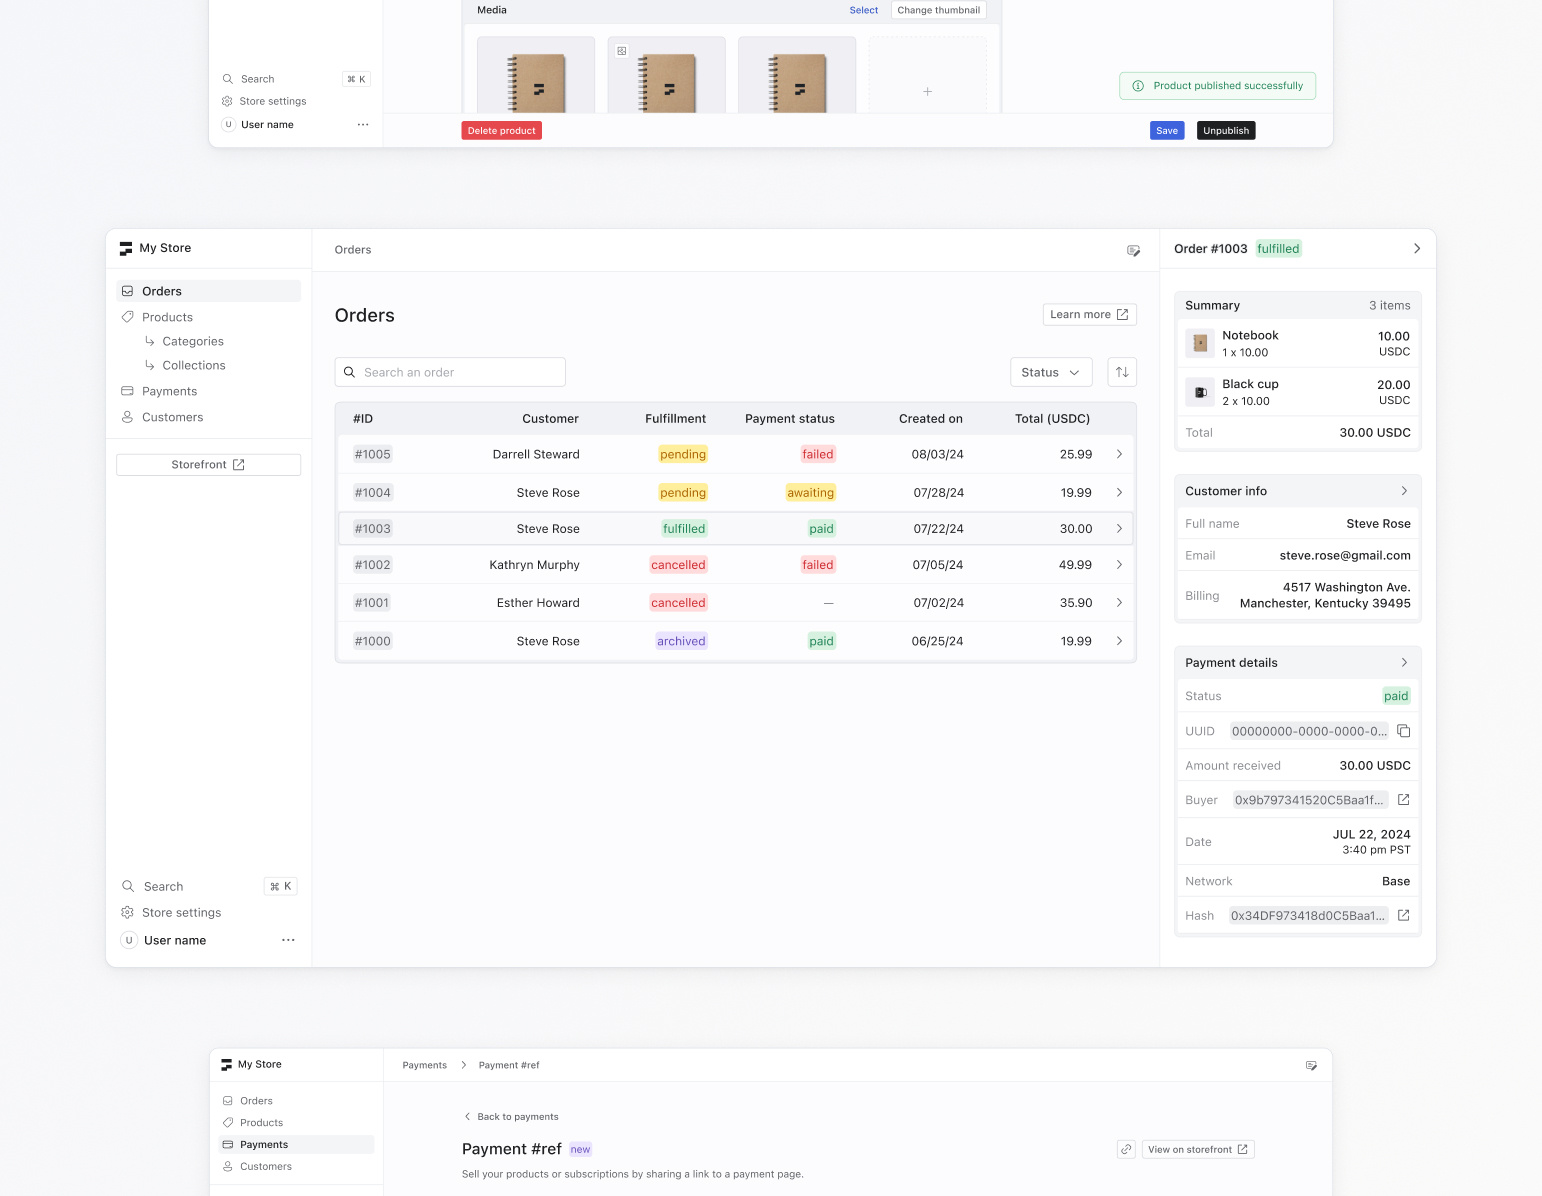Expand the Payment details section
Screen dimensions: 1542x1196
pyautogui.click(x=1404, y=662)
